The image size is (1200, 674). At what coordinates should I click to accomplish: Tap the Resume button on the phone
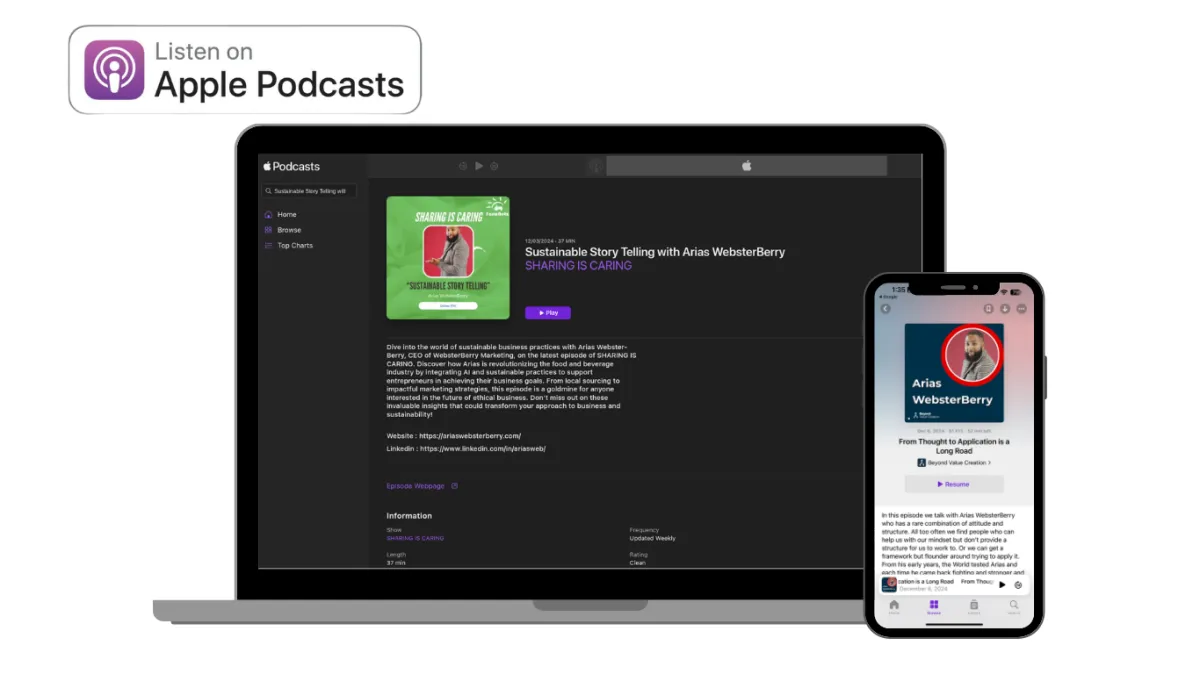(x=954, y=484)
